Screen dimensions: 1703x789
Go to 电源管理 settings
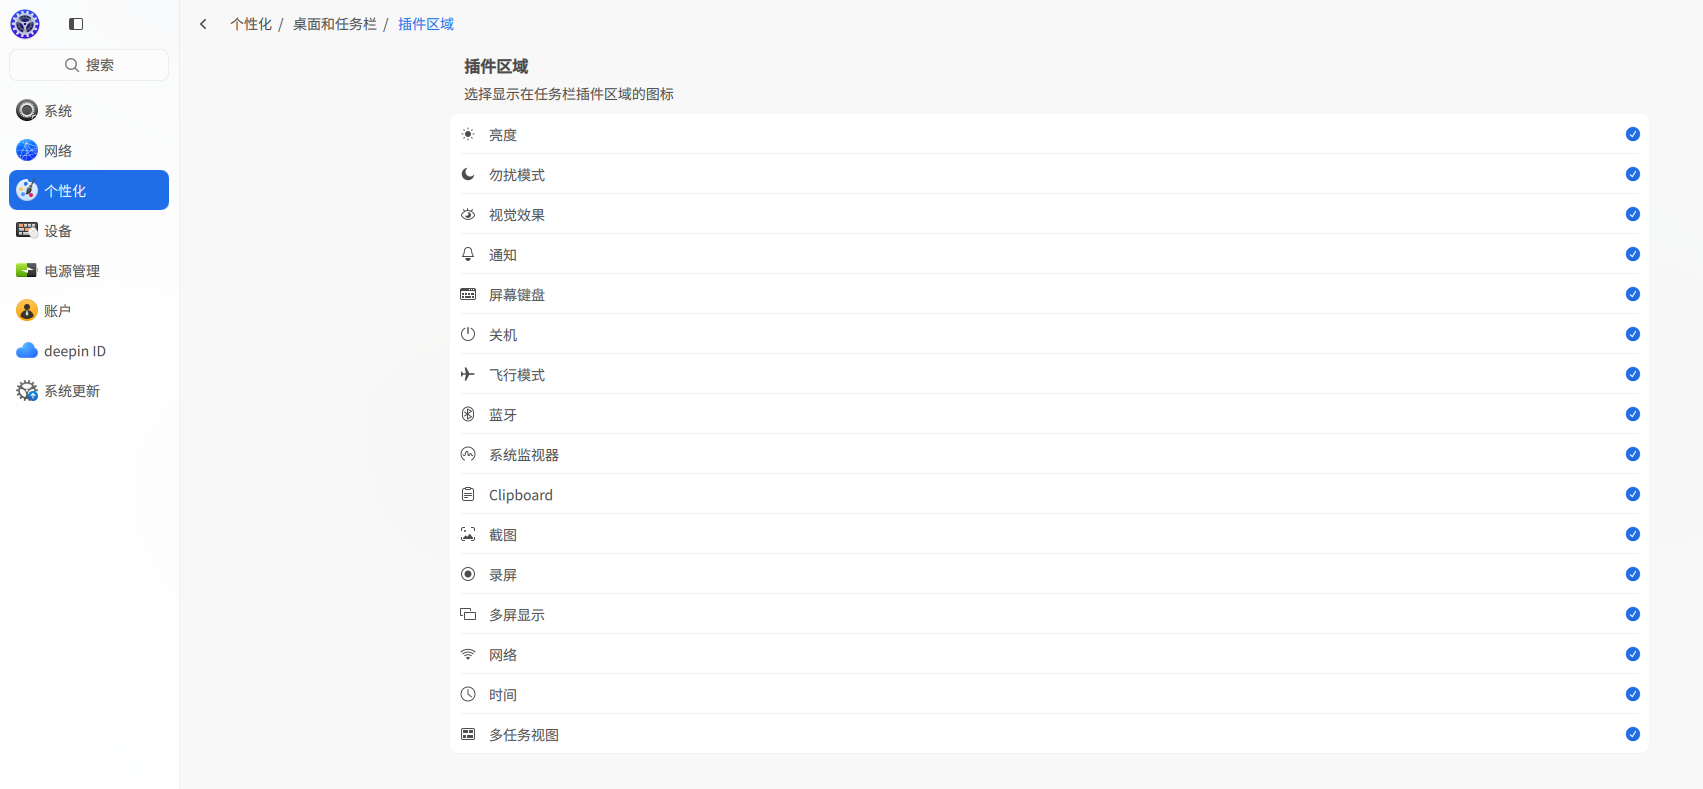(89, 270)
